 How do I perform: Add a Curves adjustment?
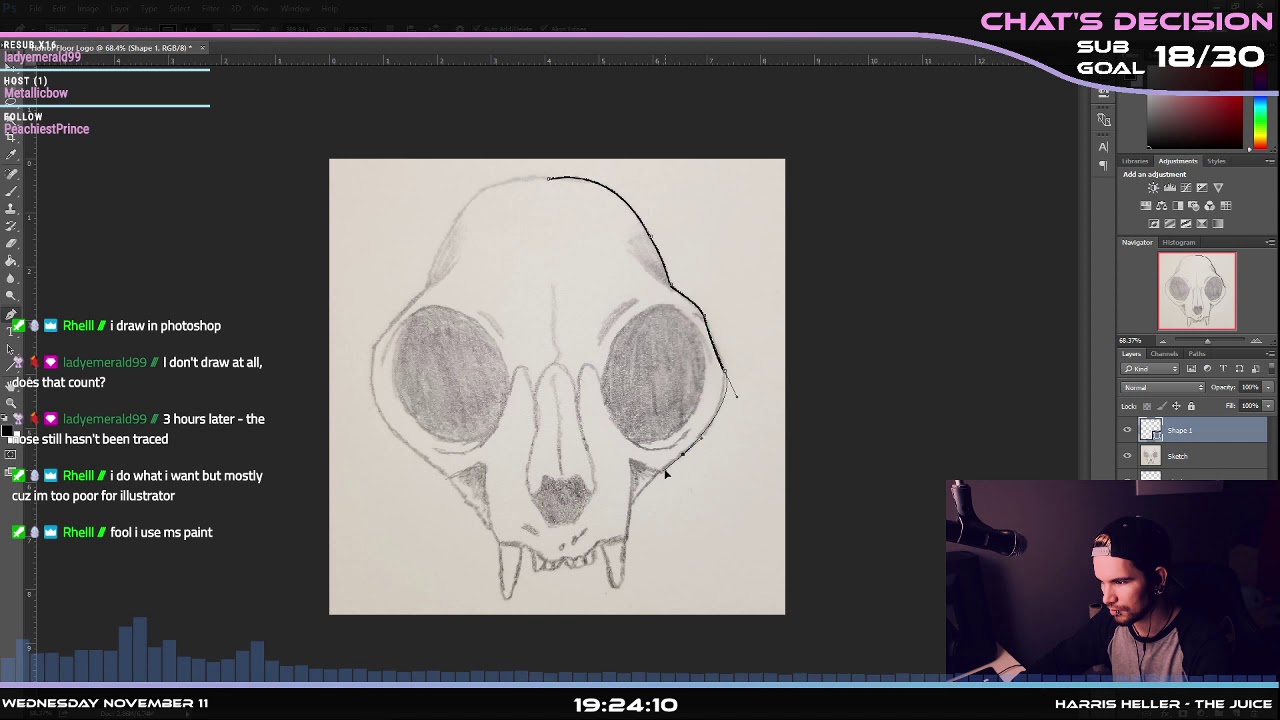click(x=1186, y=188)
